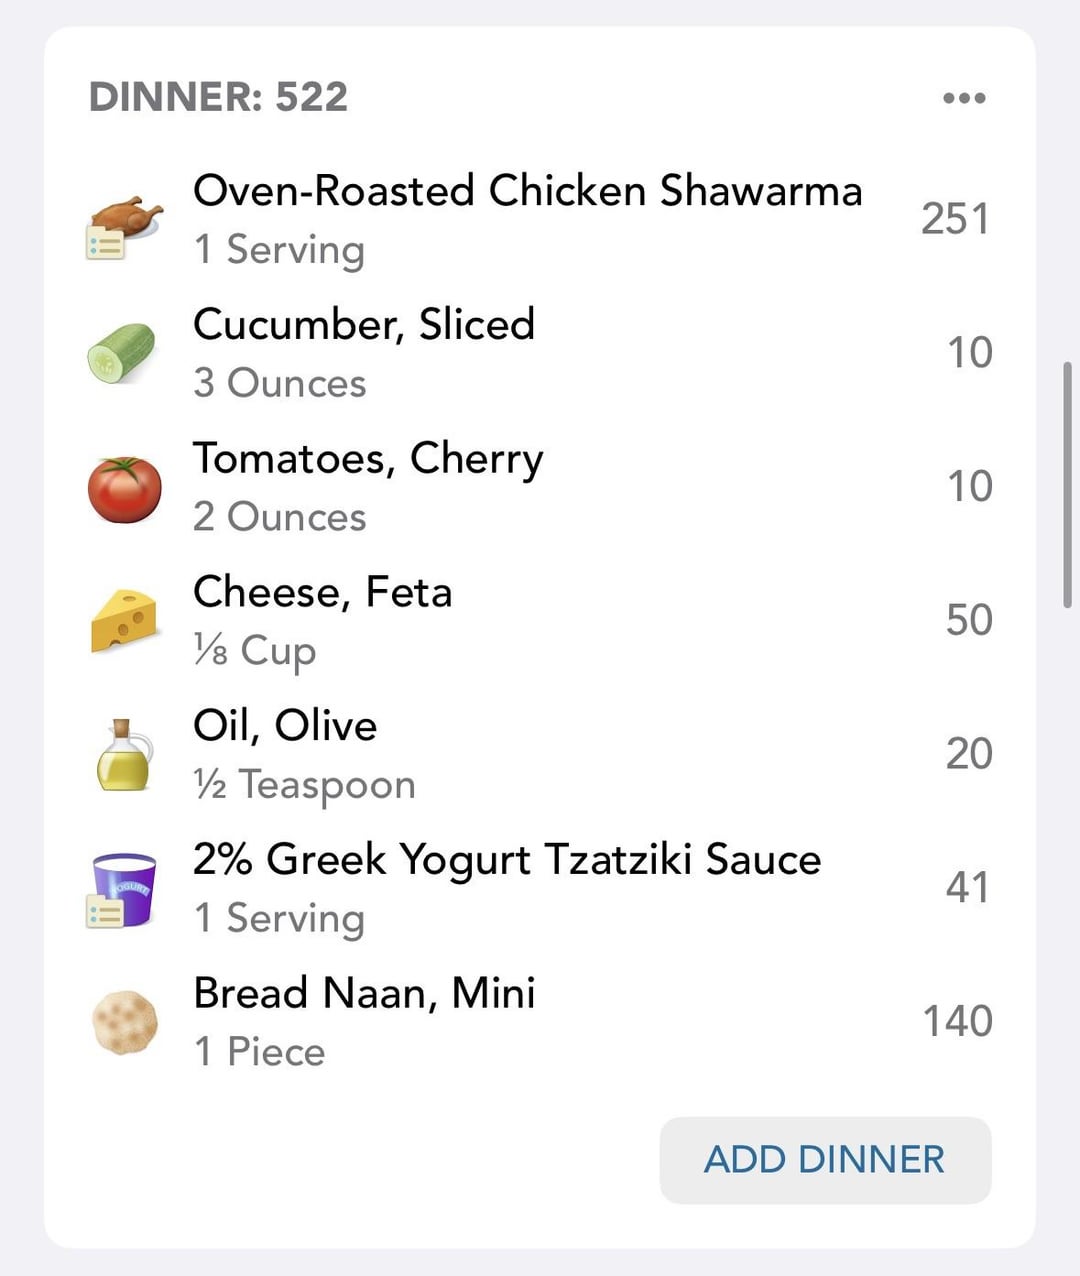Open the Cucumber, Sliced entry
This screenshot has height=1276, width=1080.
click(x=540, y=353)
